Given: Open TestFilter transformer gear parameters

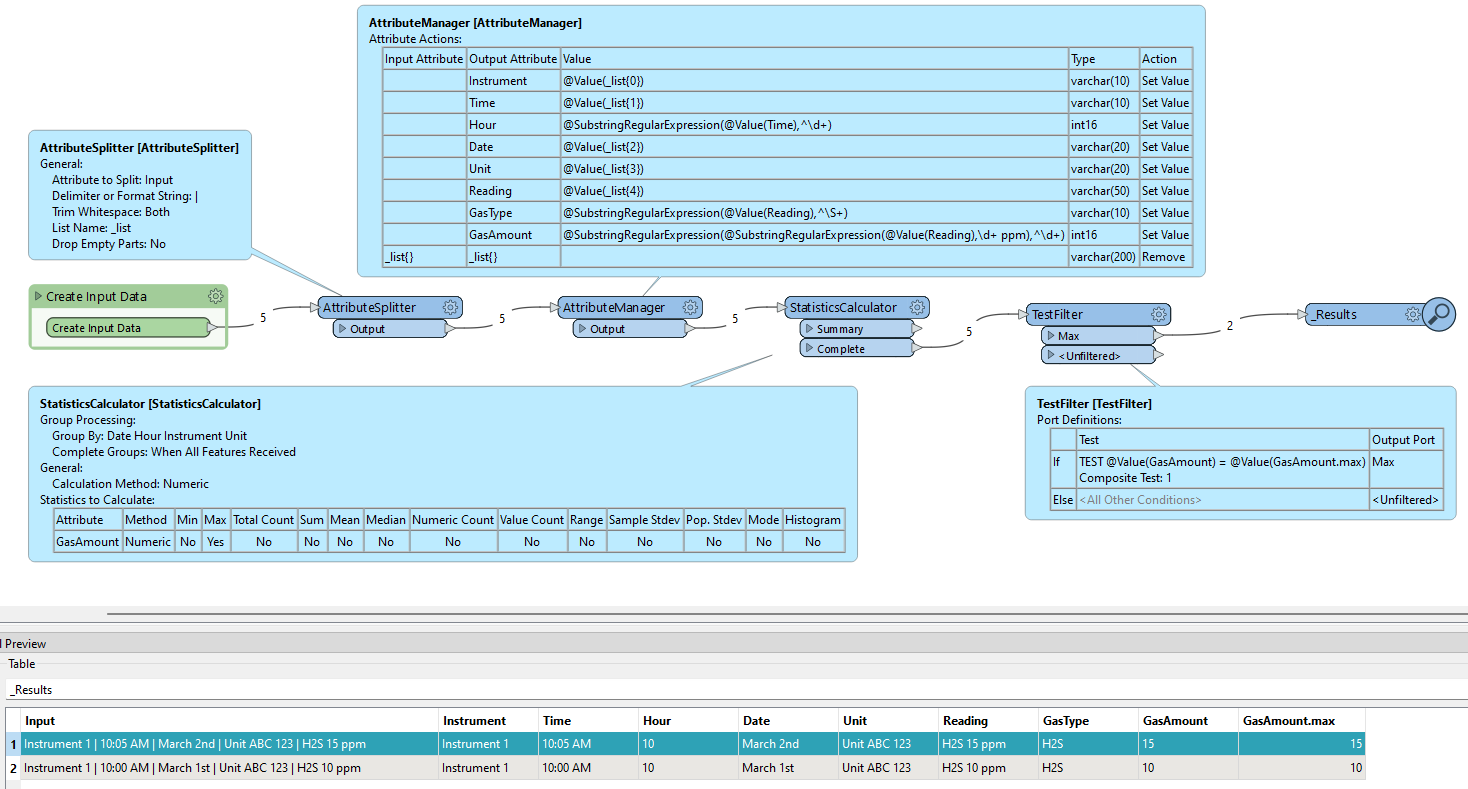Looking at the screenshot, I should pyautogui.click(x=1158, y=314).
